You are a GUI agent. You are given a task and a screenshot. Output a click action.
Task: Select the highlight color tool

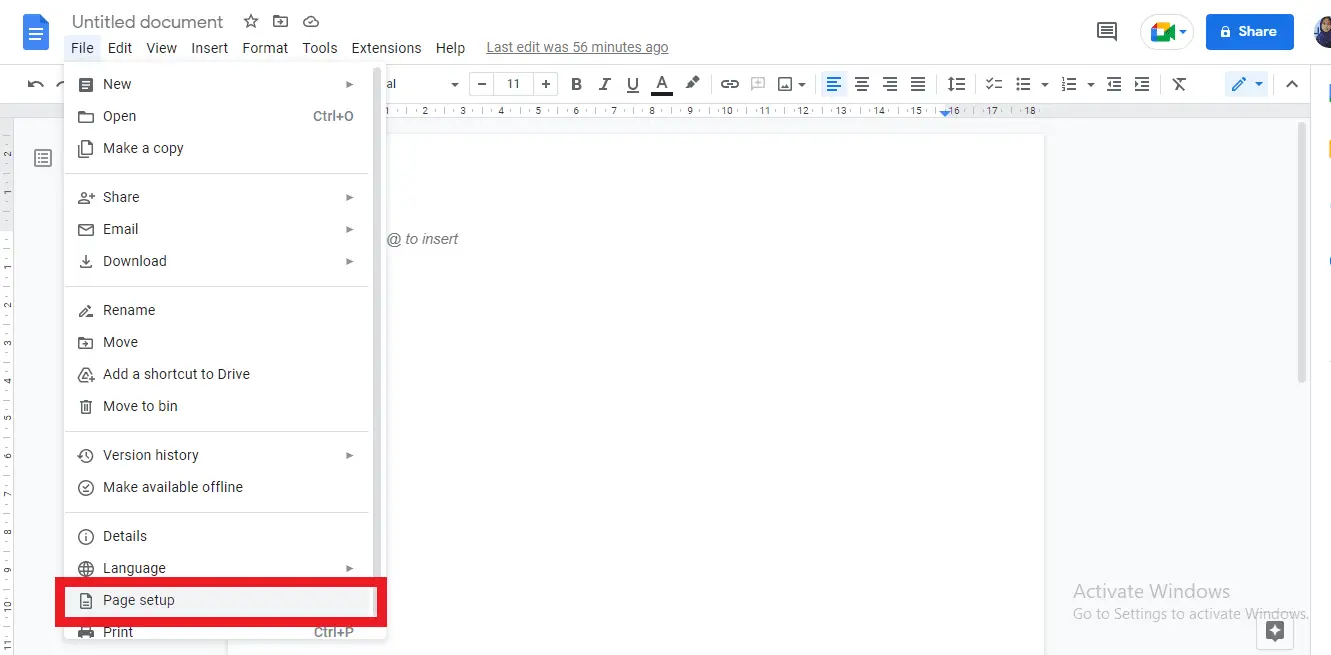pos(693,84)
